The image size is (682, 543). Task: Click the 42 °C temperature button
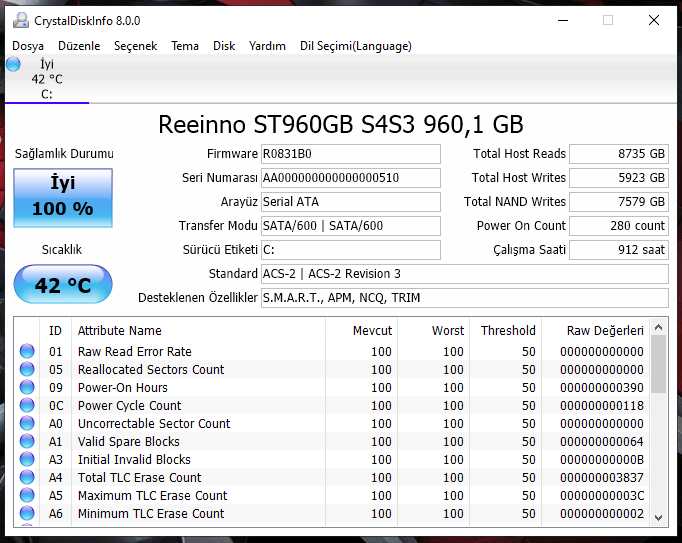(x=63, y=285)
